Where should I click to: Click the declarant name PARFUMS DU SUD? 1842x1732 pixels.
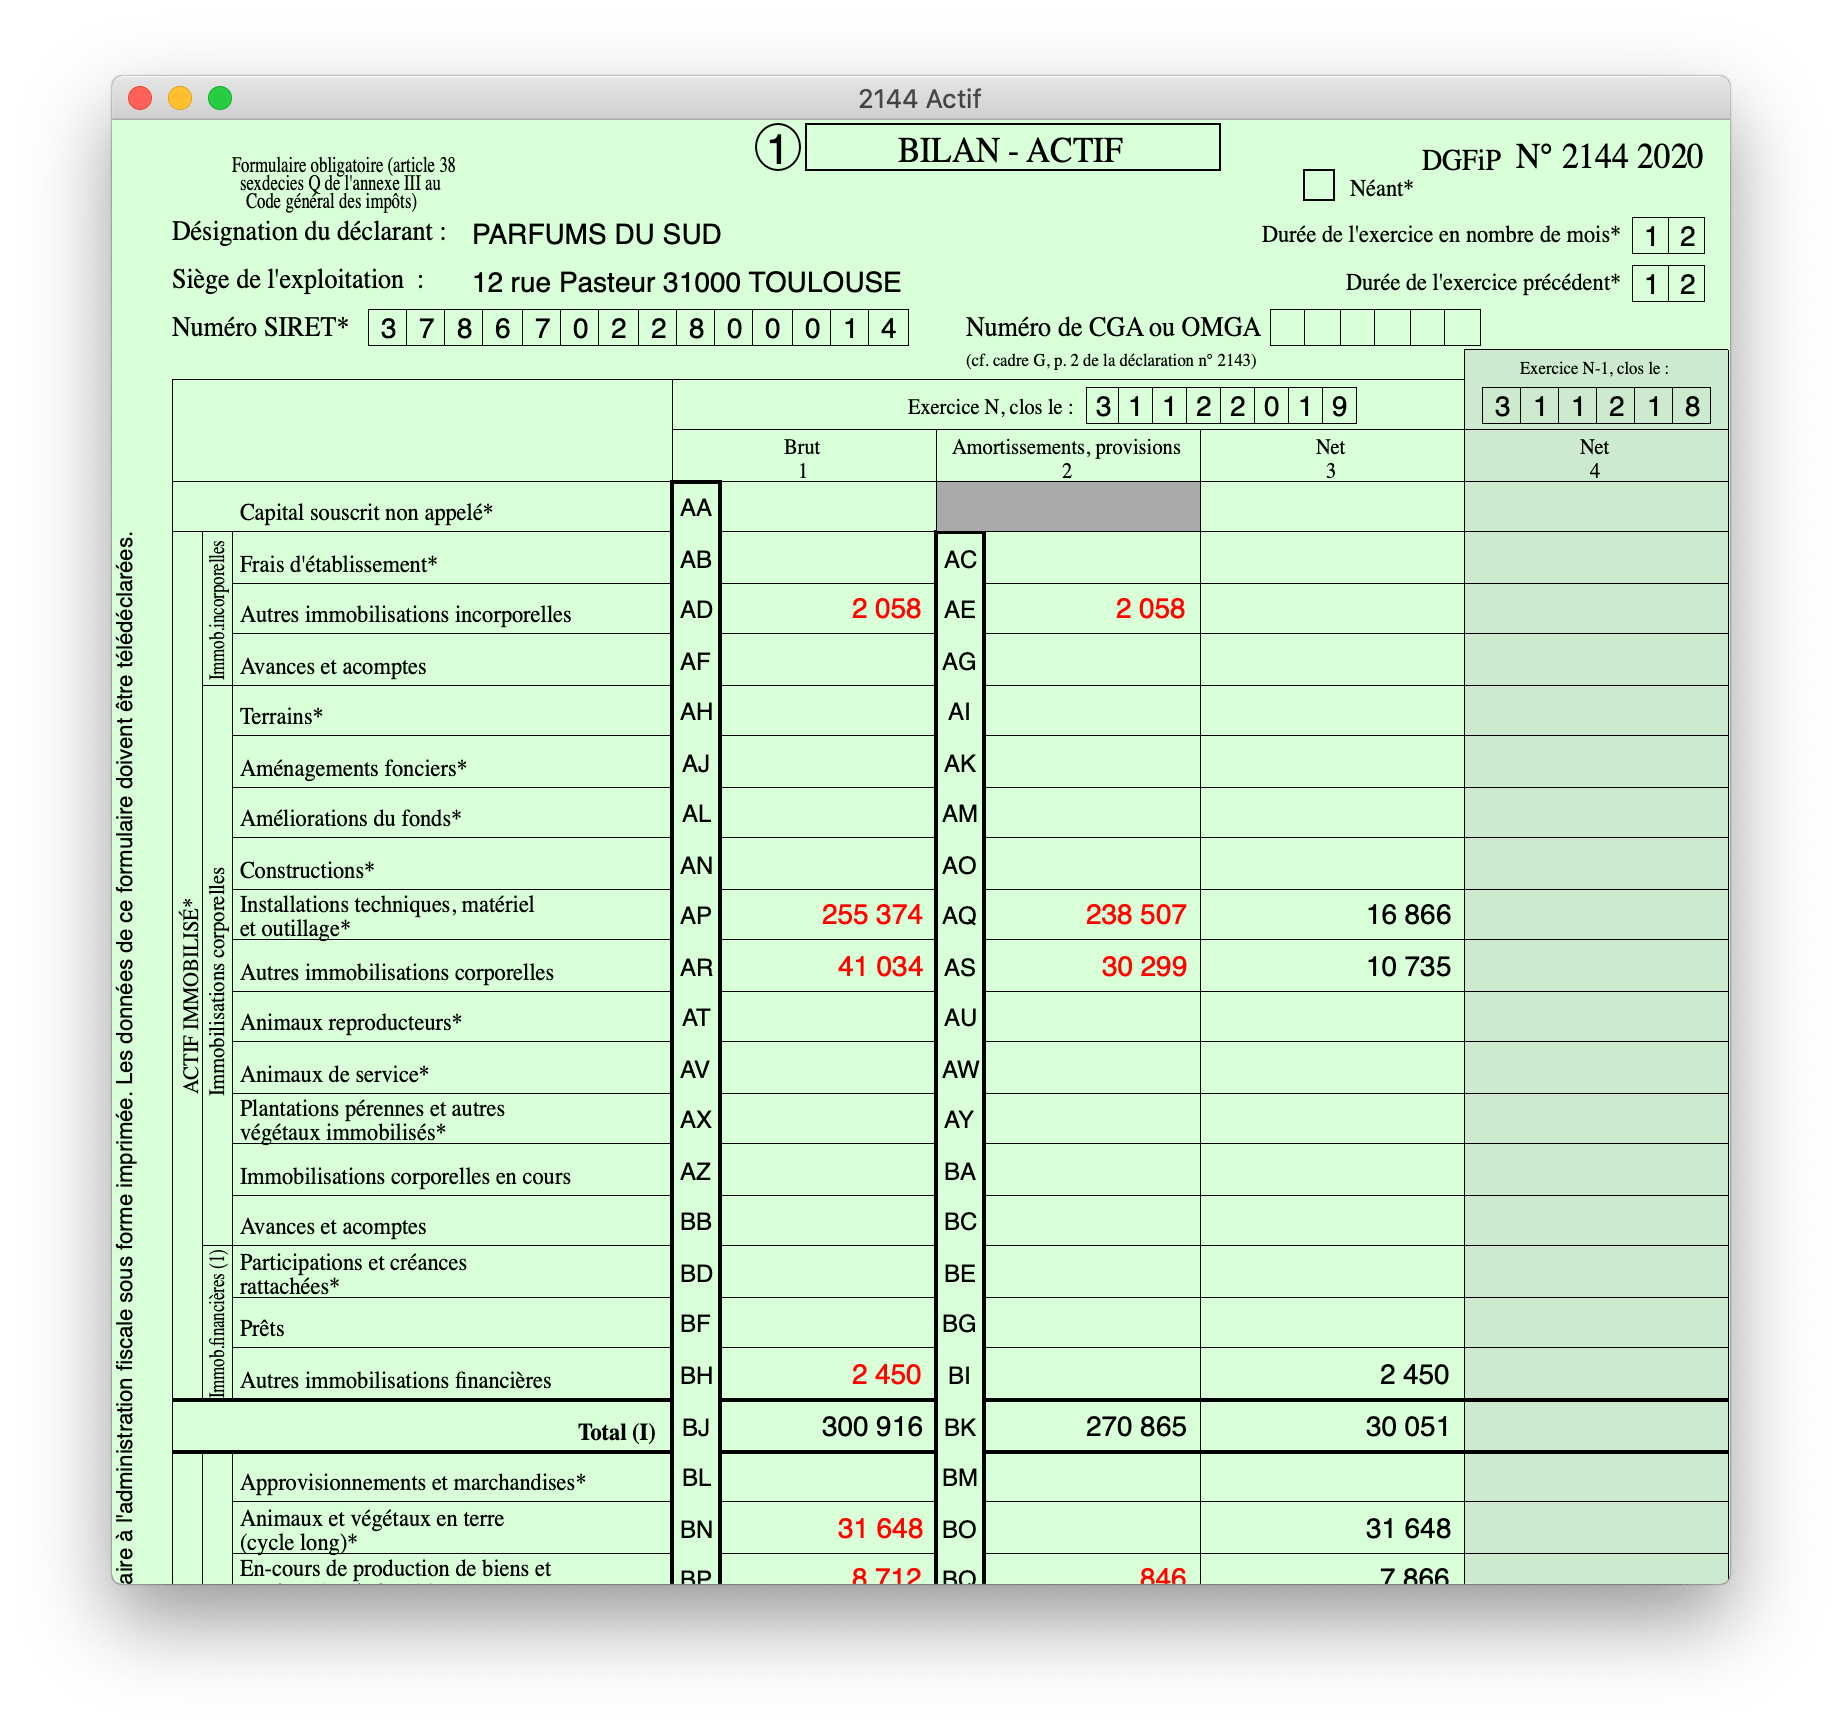pos(596,234)
